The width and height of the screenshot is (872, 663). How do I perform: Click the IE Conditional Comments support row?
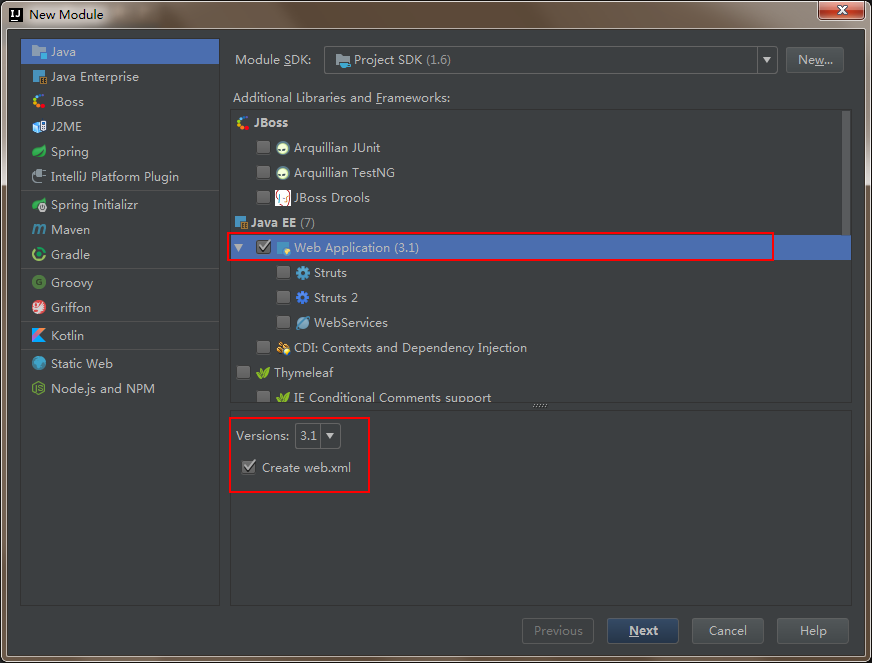pyautogui.click(x=540, y=397)
